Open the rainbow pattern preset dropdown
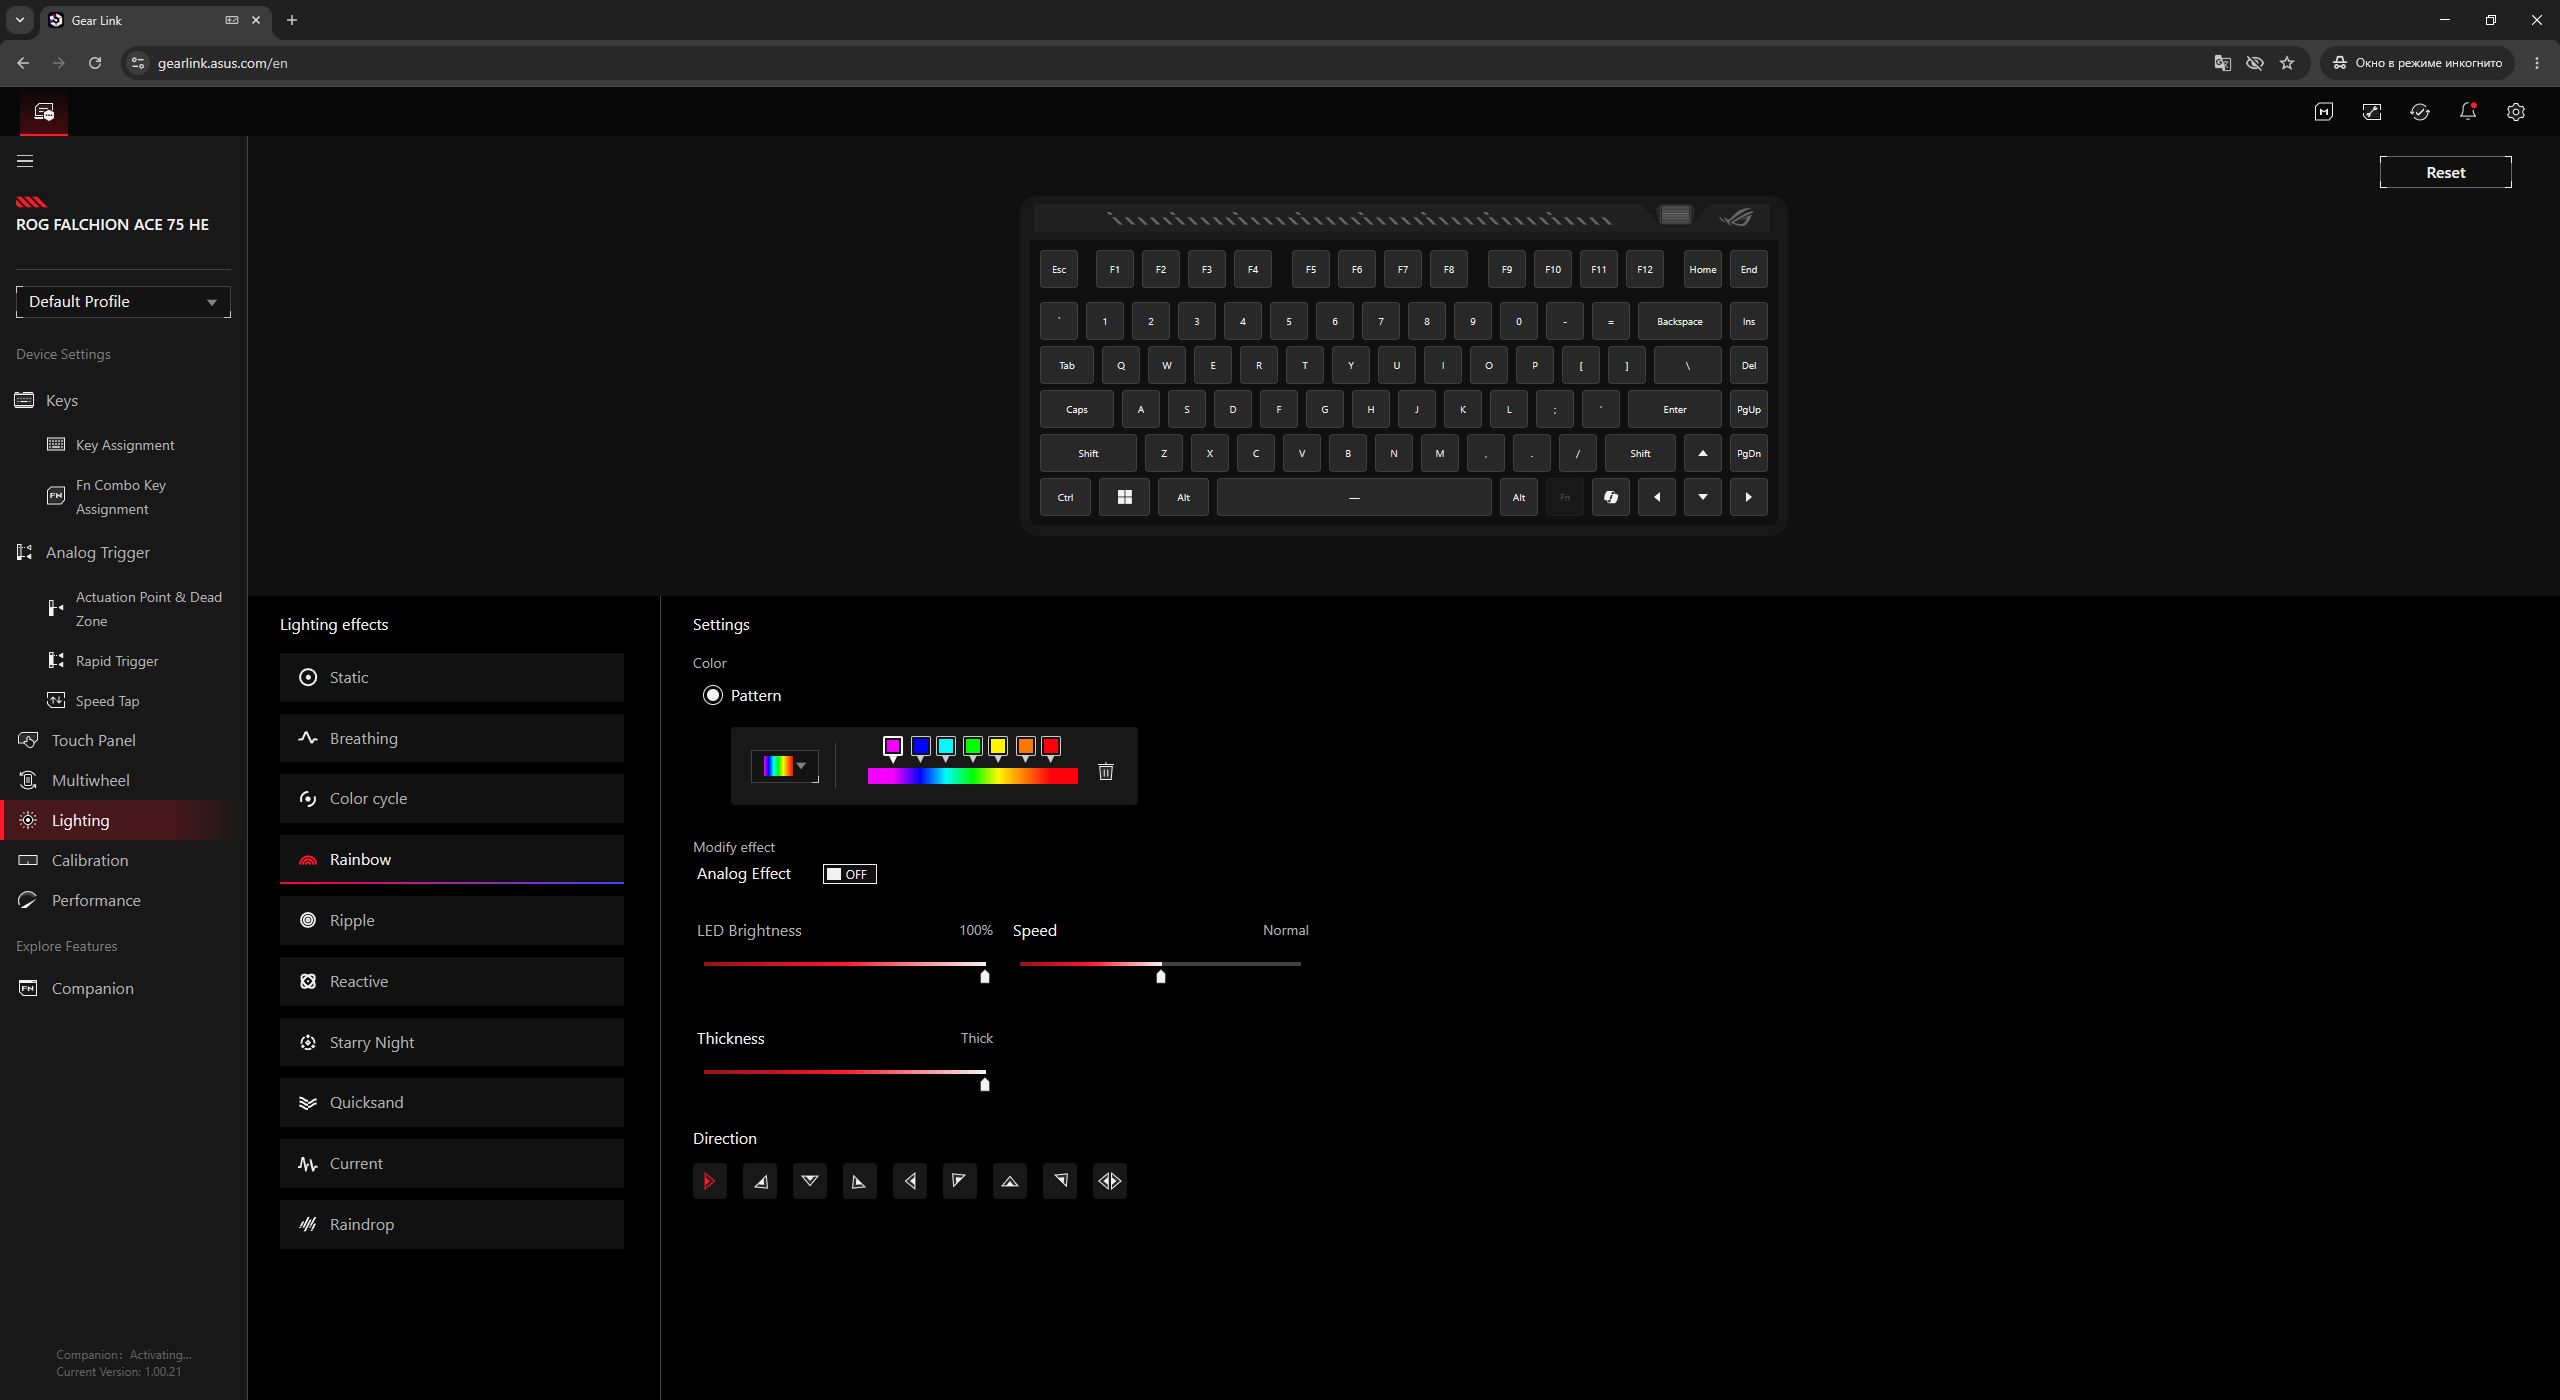The width and height of the screenshot is (2560, 1400). coord(785,766)
